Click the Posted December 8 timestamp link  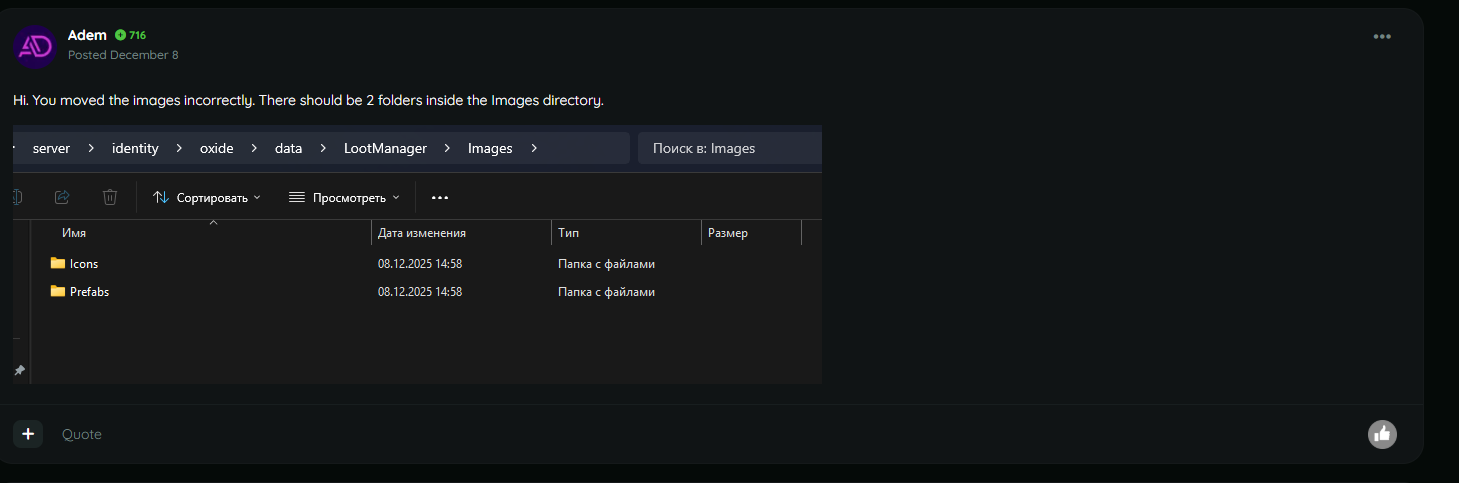click(123, 55)
